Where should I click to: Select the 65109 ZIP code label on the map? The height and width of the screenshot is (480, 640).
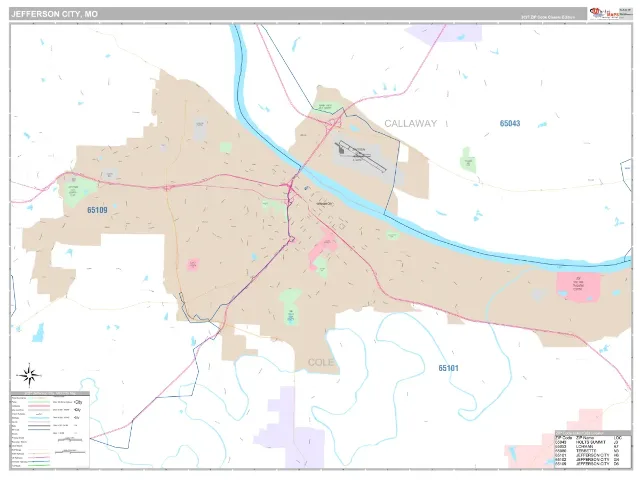[97, 210]
